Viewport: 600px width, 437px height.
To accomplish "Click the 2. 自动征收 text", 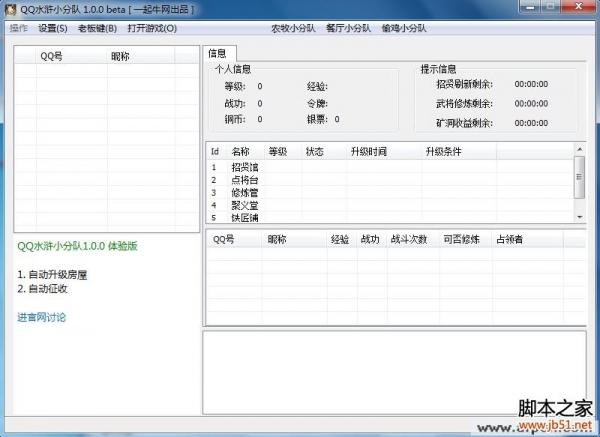I will click(x=42, y=289).
